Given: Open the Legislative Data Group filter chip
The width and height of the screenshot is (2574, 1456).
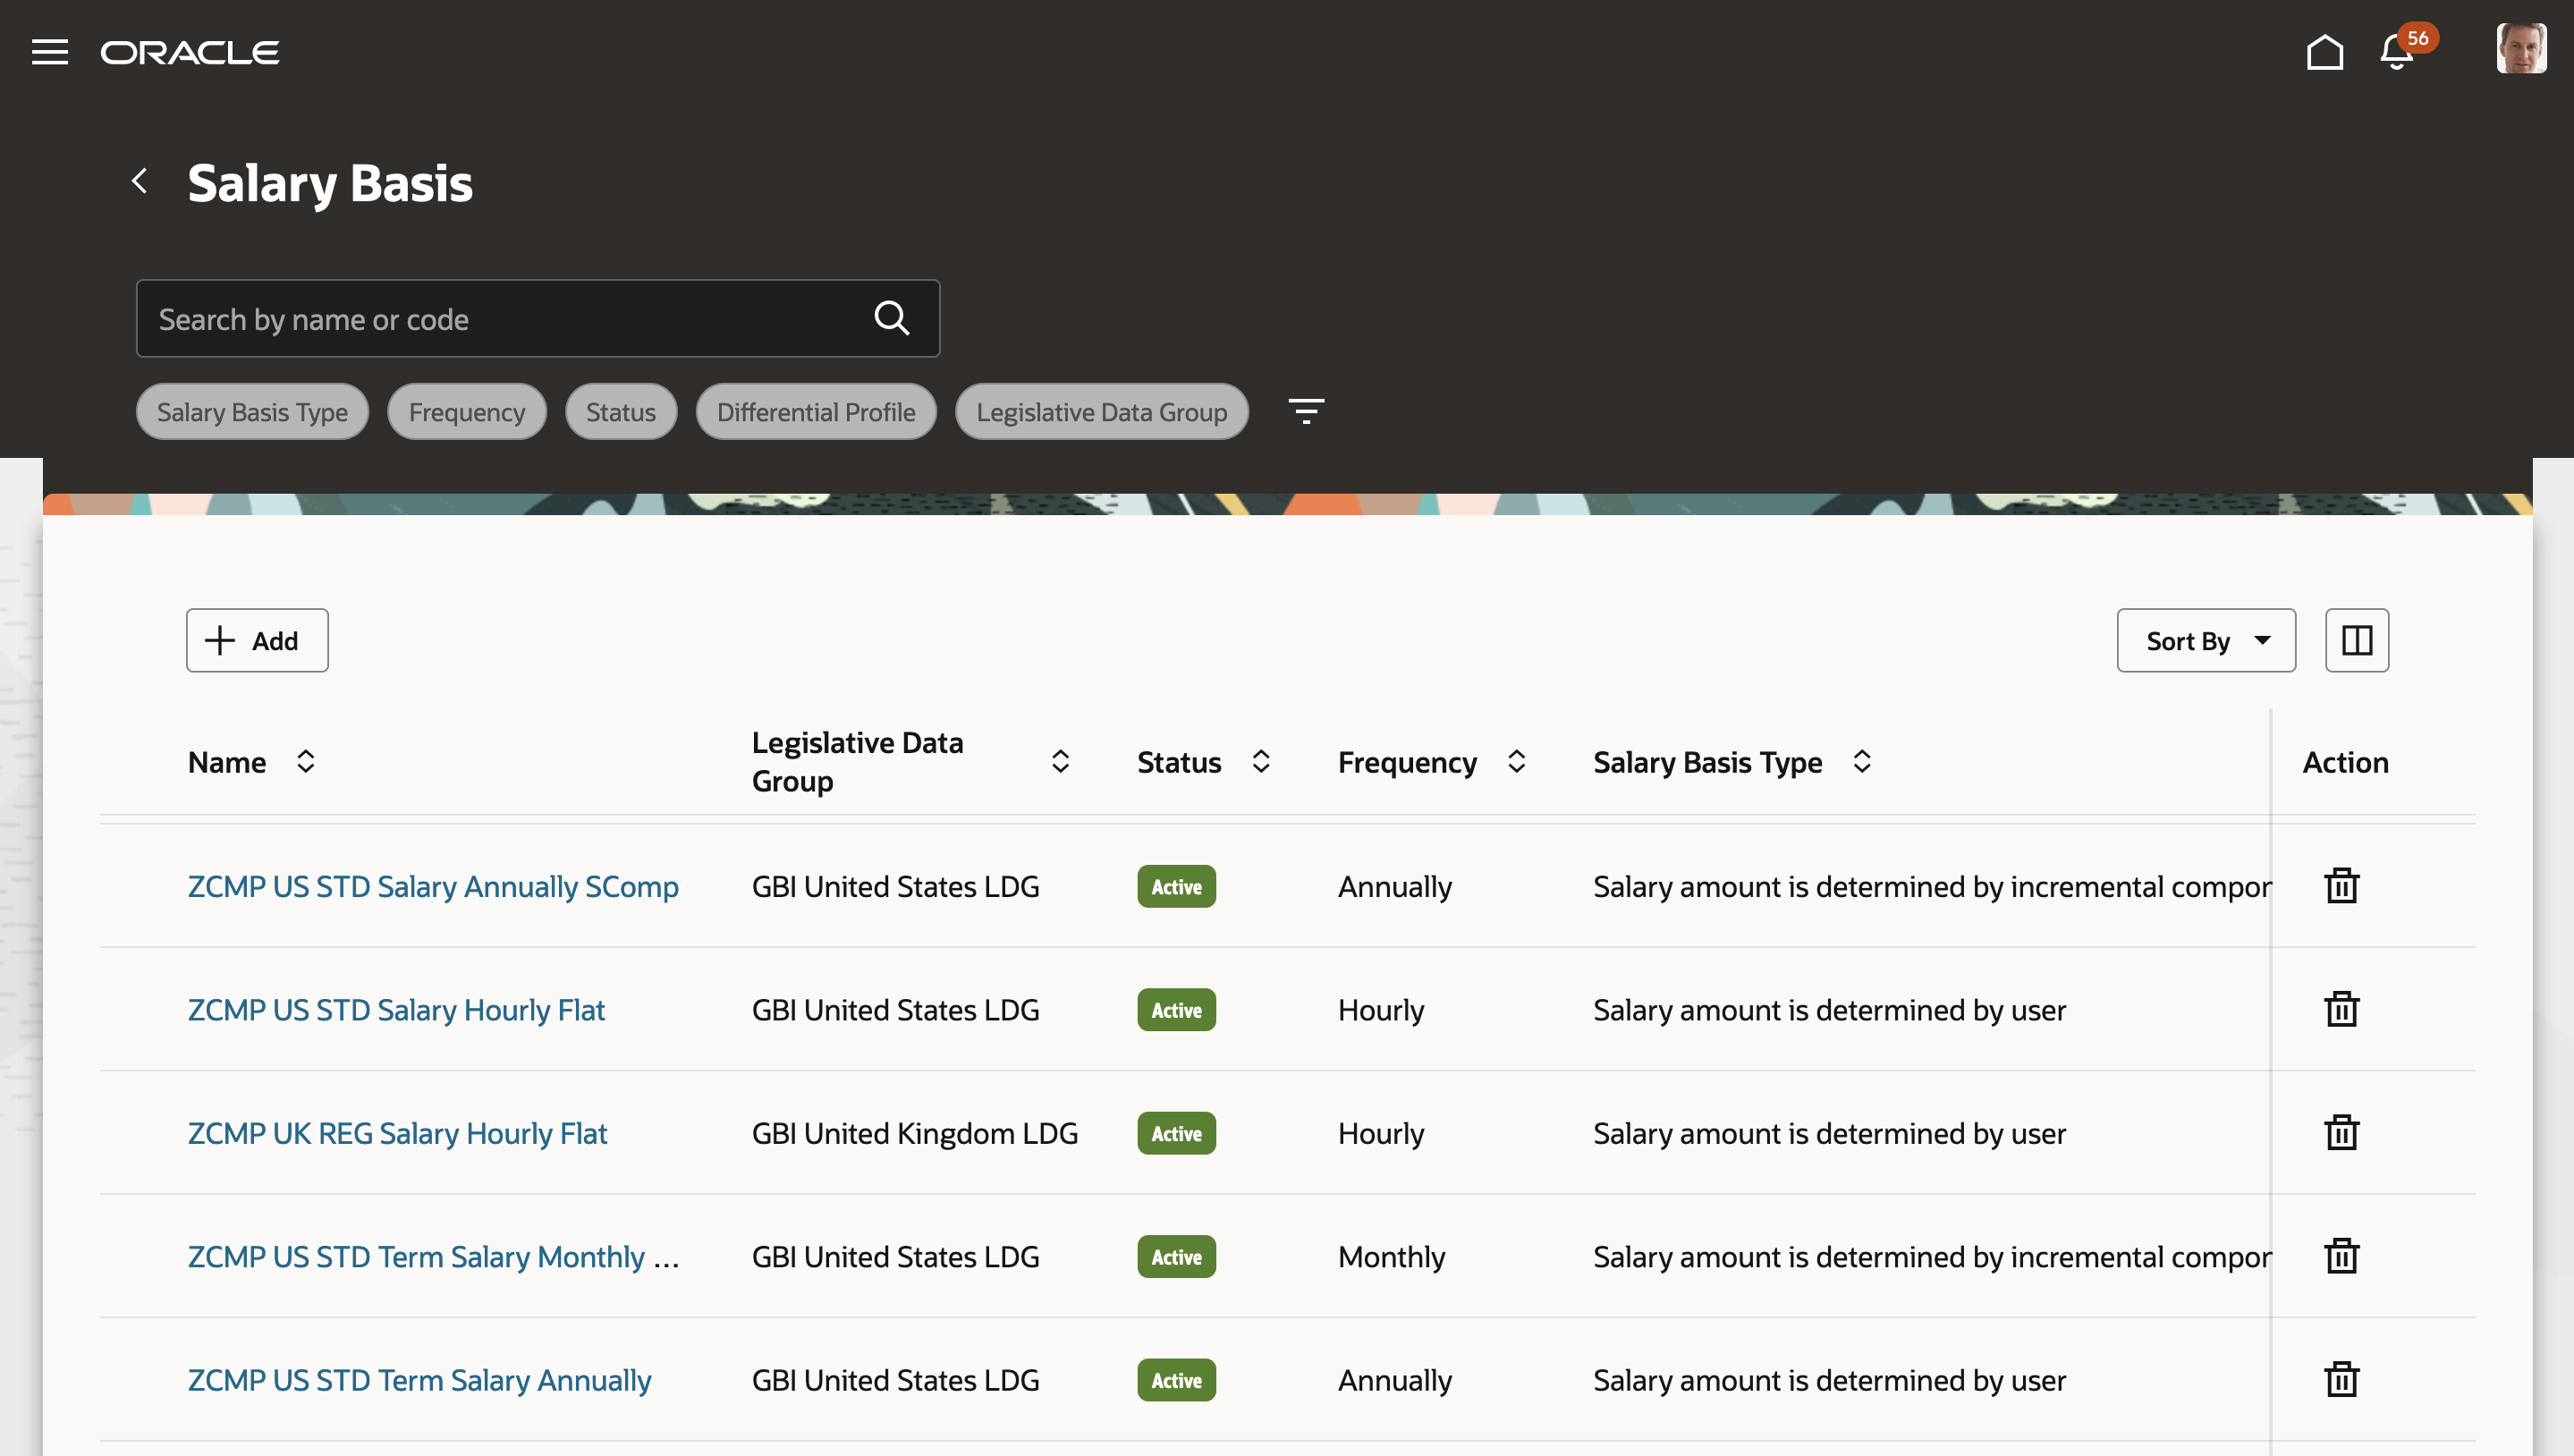Looking at the screenshot, I should [1102, 411].
